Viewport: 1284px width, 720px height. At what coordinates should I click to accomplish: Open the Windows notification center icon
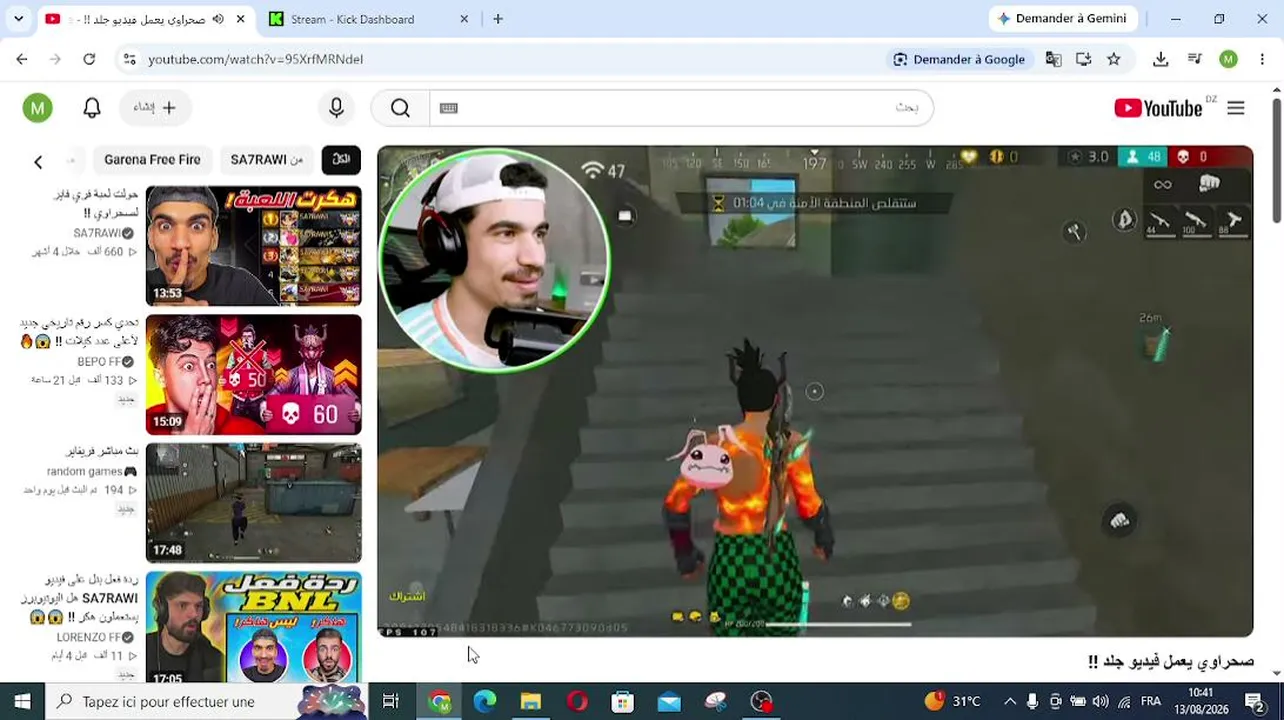pos(1255,701)
